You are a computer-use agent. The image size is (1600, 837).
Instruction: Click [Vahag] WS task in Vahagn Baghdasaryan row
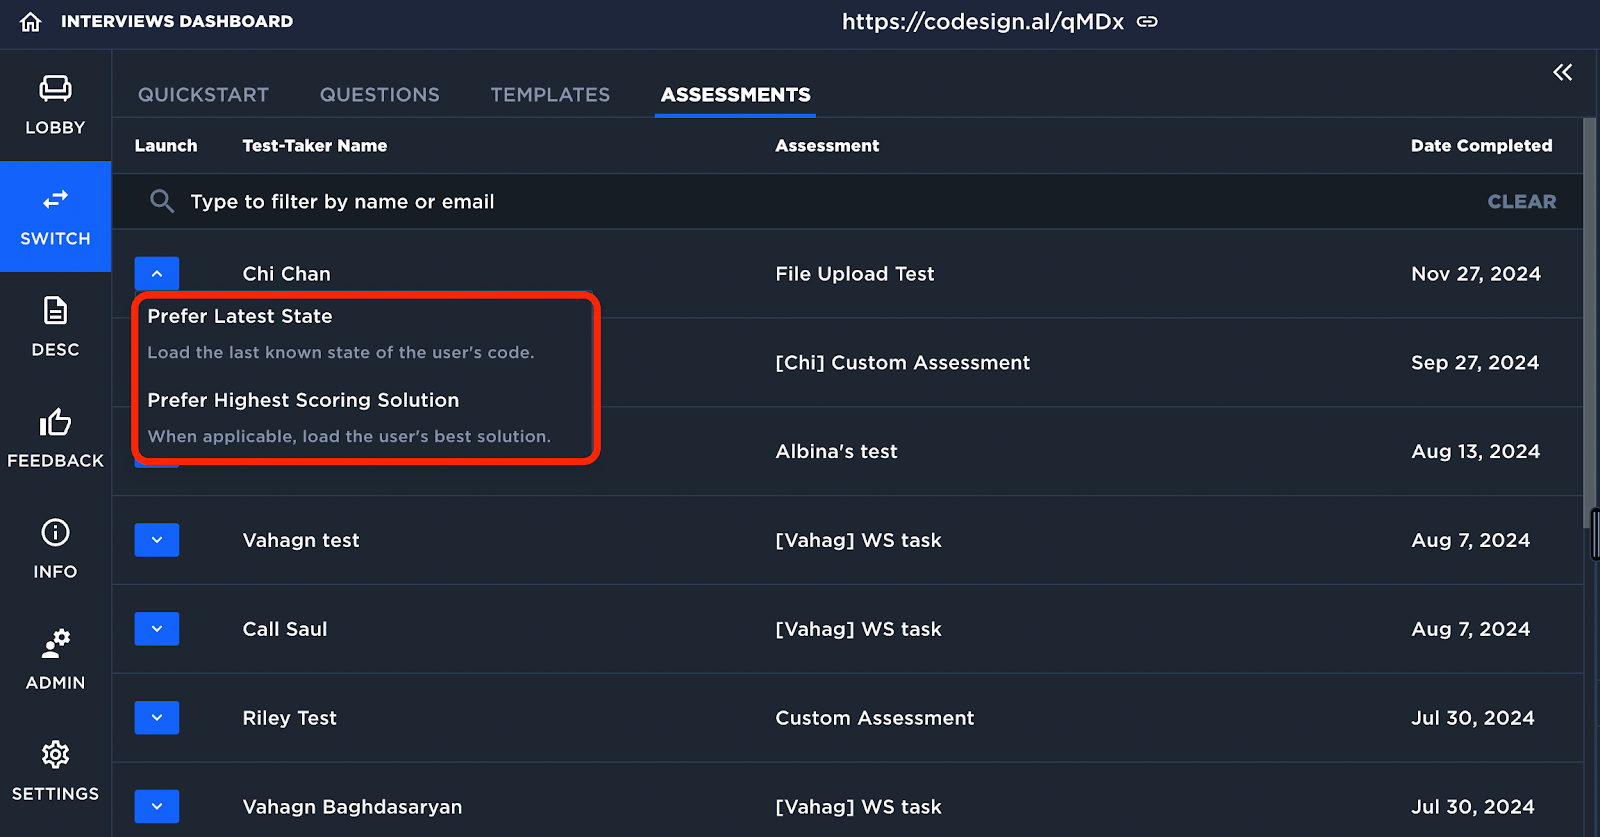point(858,807)
